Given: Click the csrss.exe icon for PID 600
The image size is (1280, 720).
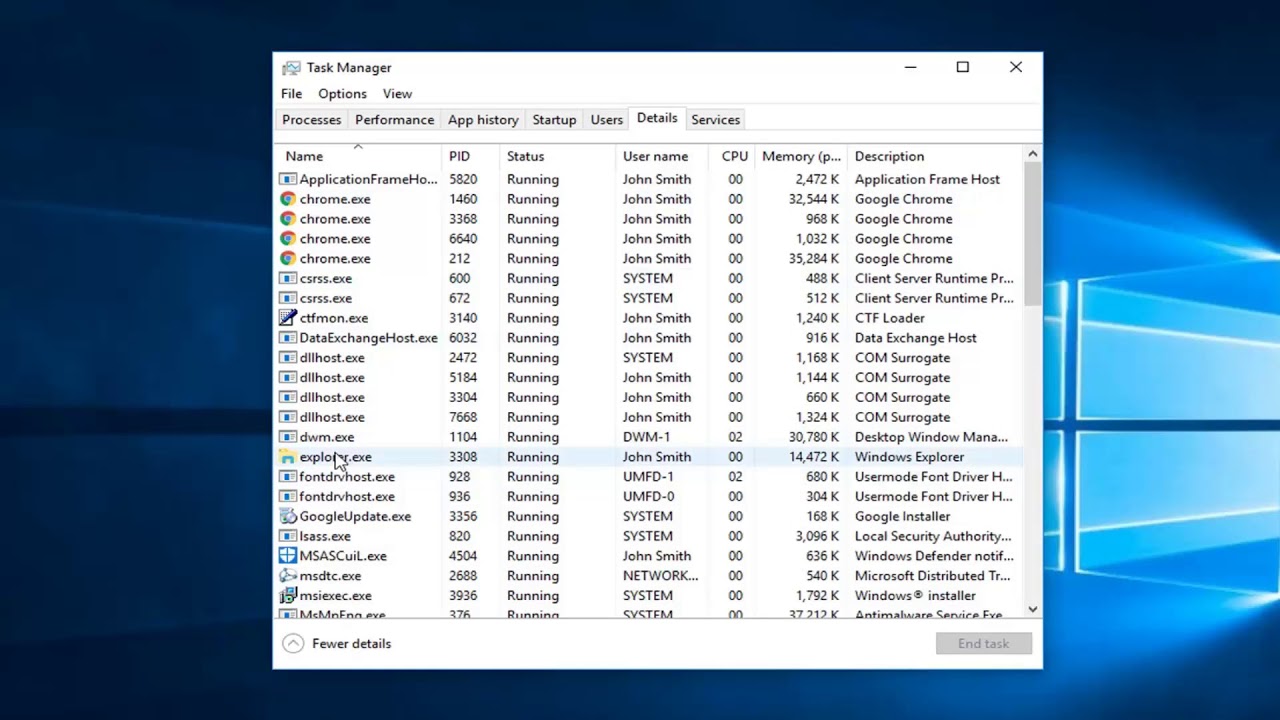Looking at the screenshot, I should pyautogui.click(x=288, y=278).
